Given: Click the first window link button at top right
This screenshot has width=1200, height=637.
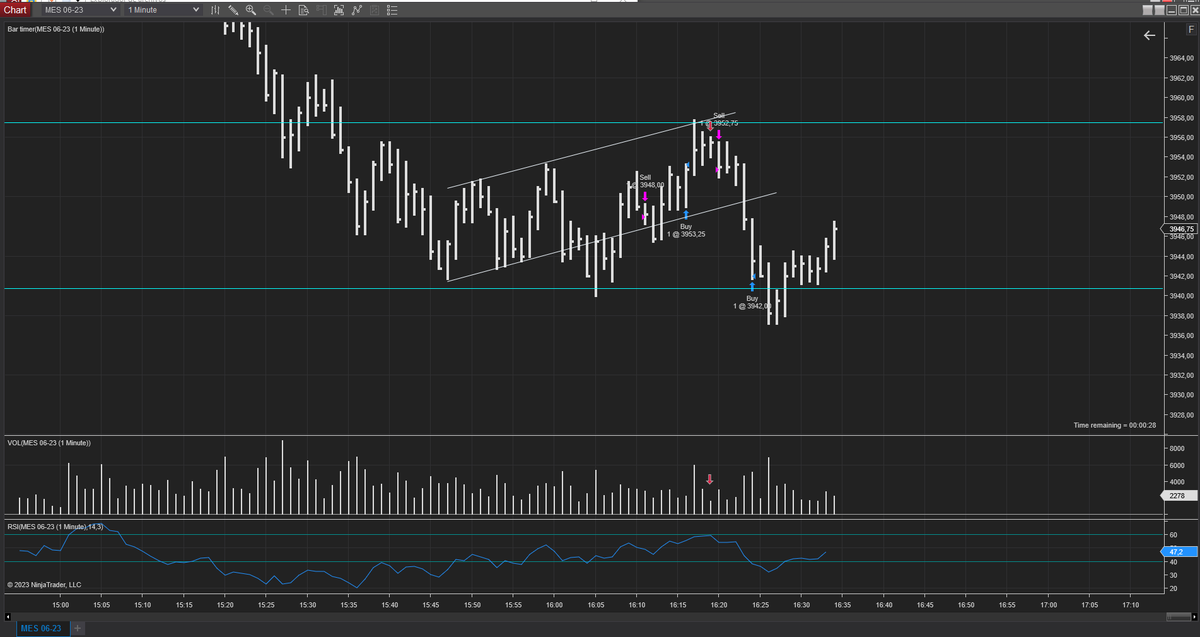Looking at the screenshot, I should click(1147, 10).
